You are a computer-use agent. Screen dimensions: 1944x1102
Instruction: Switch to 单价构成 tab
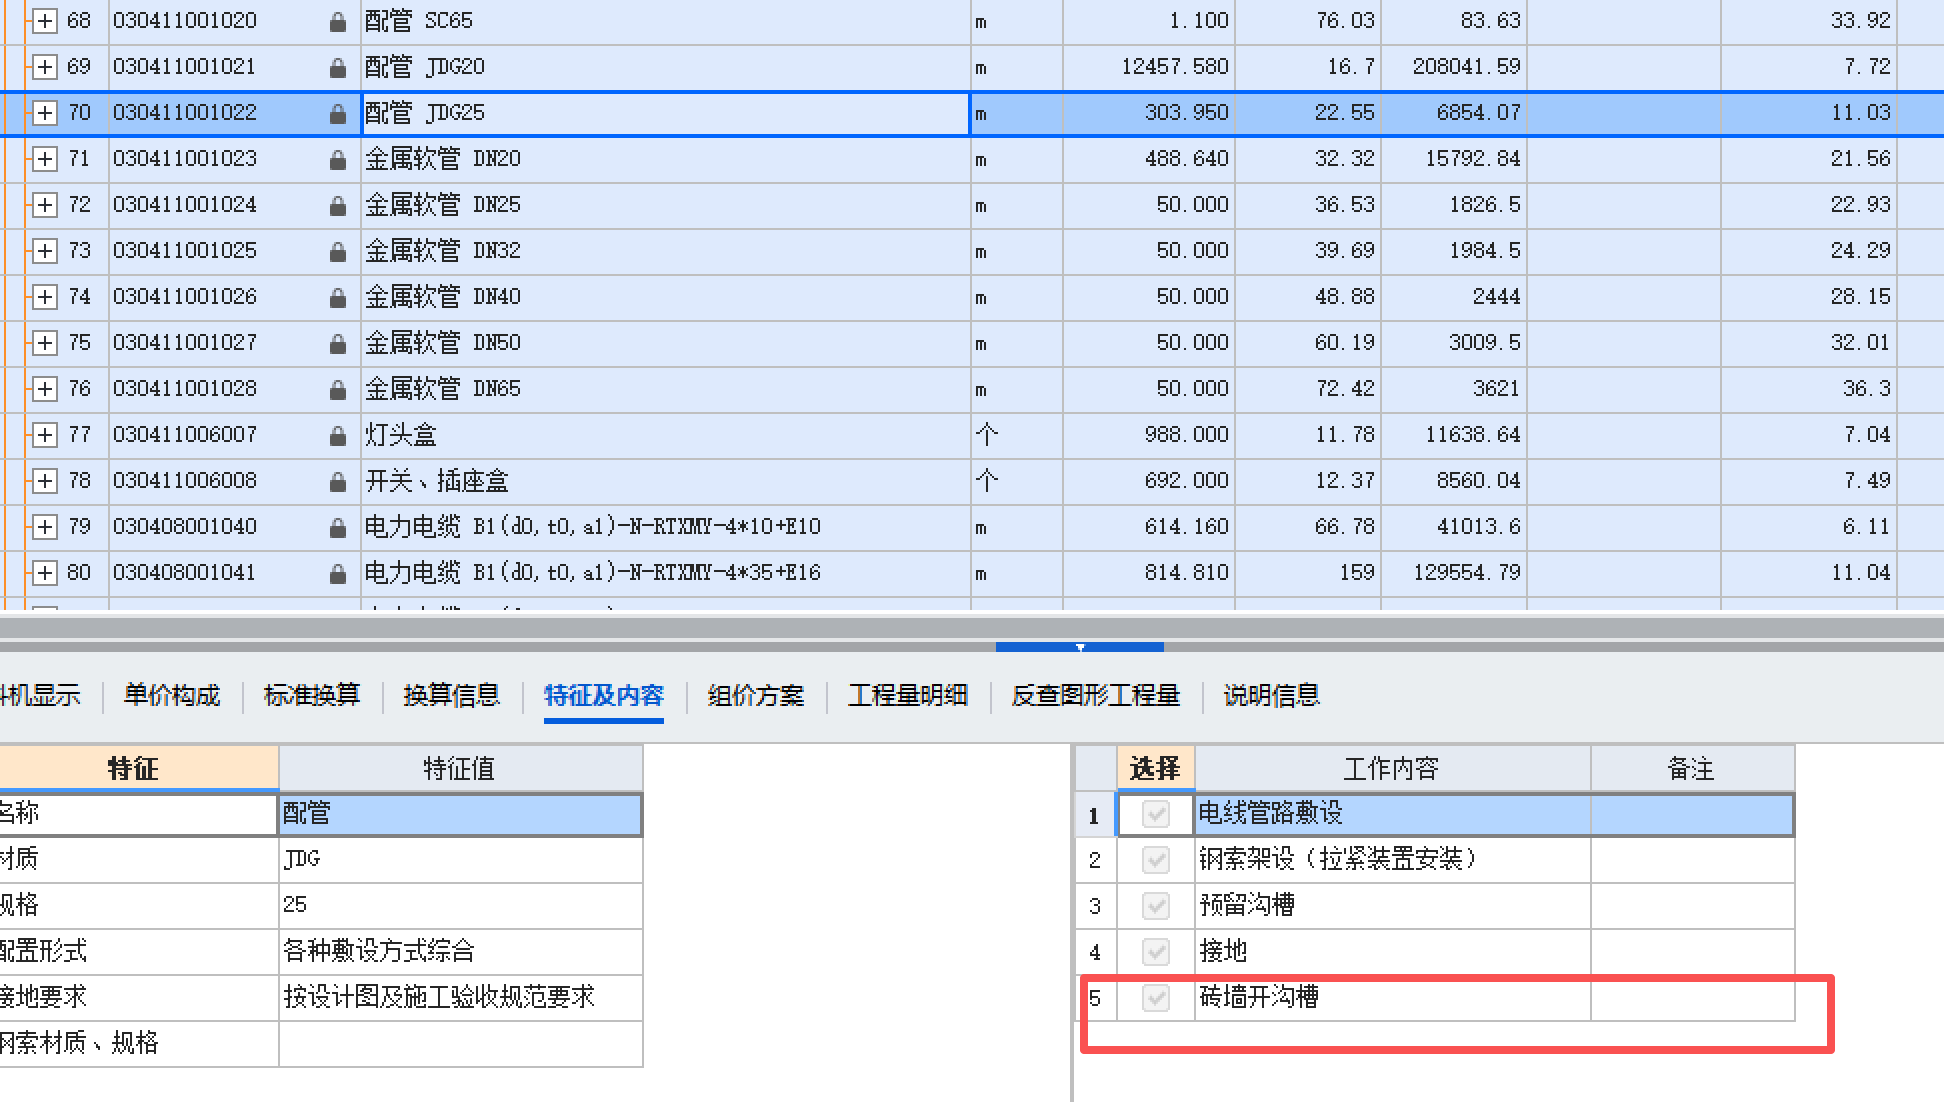tap(172, 695)
